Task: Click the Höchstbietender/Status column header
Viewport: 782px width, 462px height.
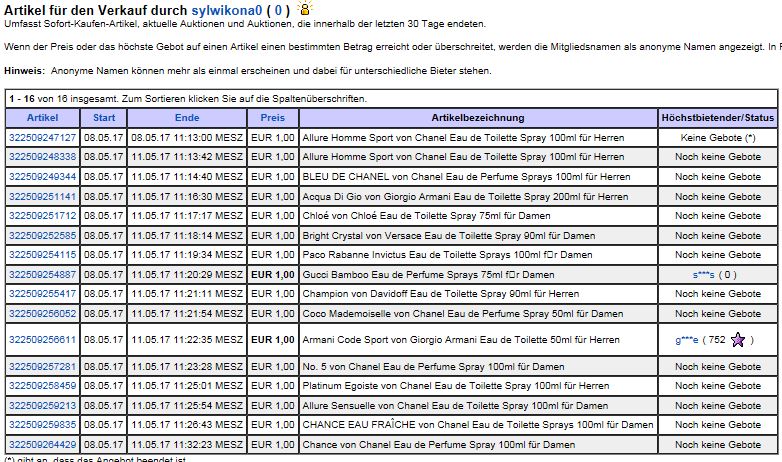Action: [718, 118]
